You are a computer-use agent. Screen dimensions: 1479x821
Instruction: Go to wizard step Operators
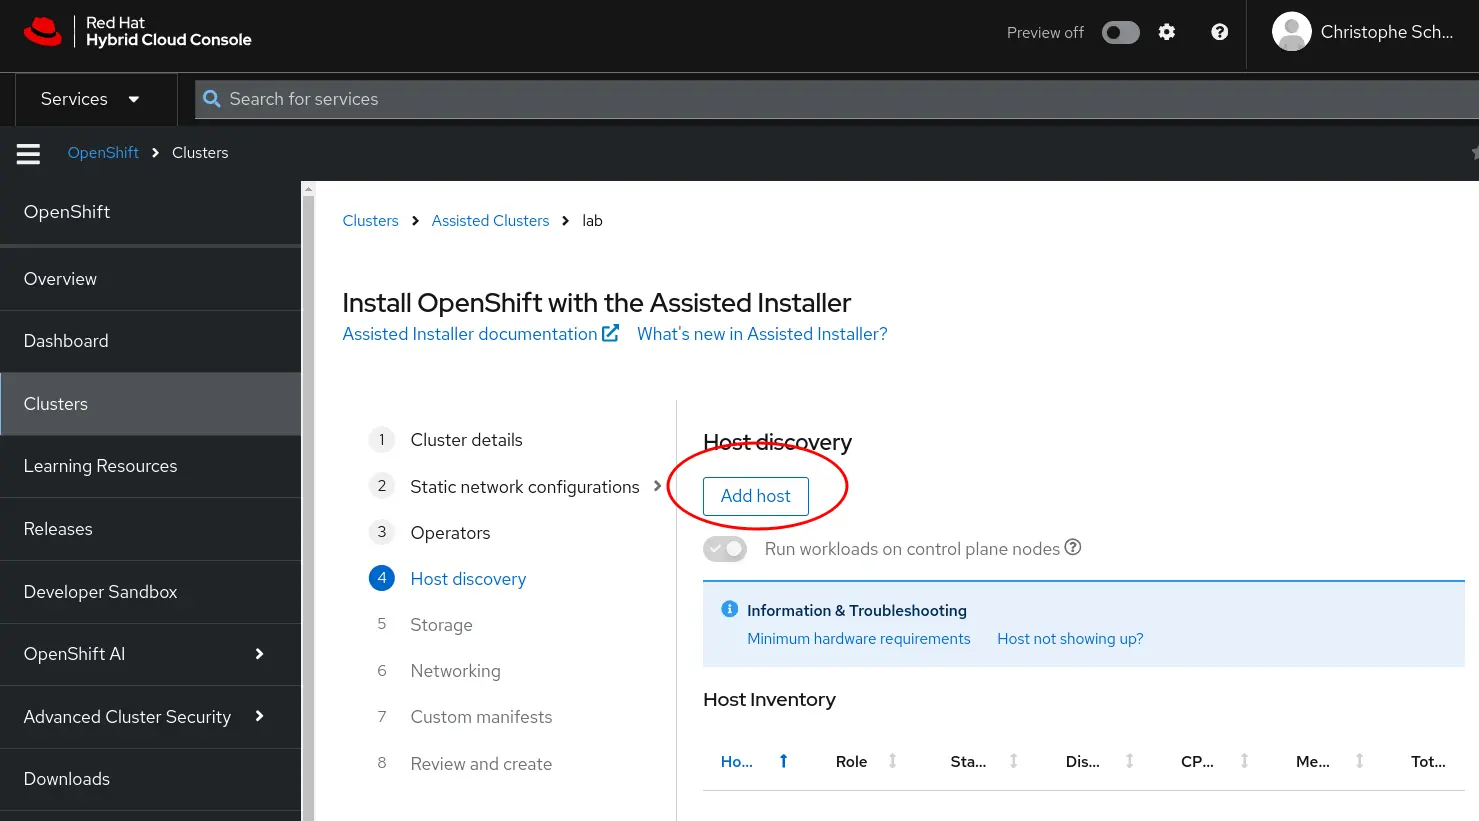[x=450, y=533]
